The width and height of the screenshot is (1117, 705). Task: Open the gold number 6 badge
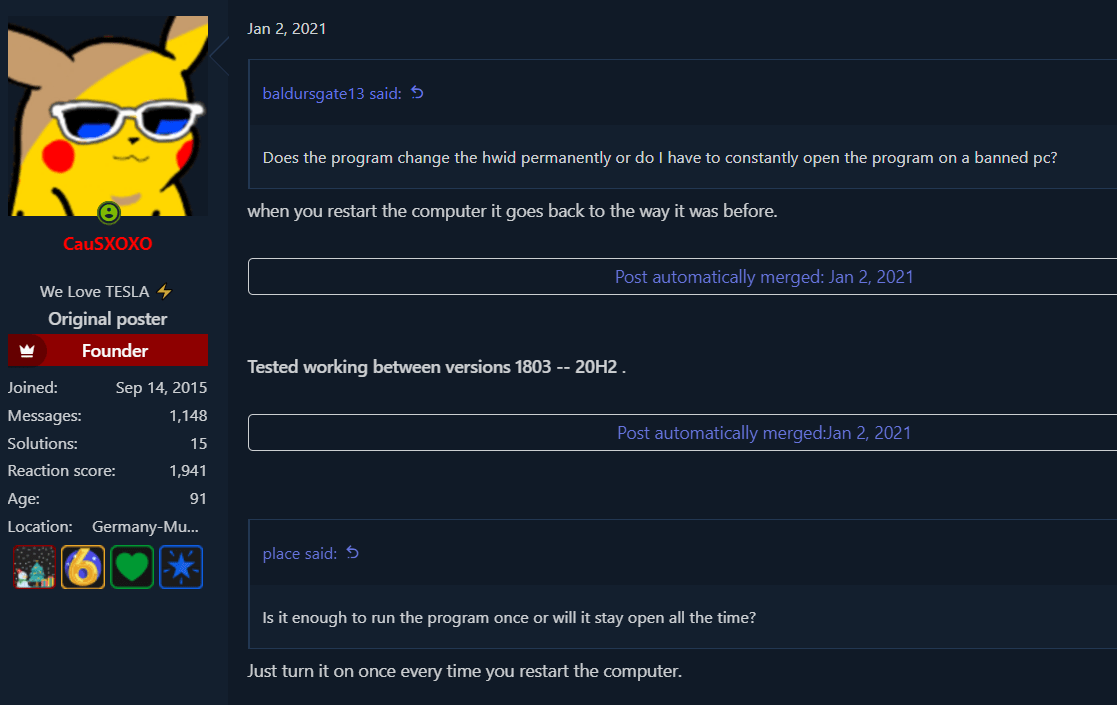point(83,567)
